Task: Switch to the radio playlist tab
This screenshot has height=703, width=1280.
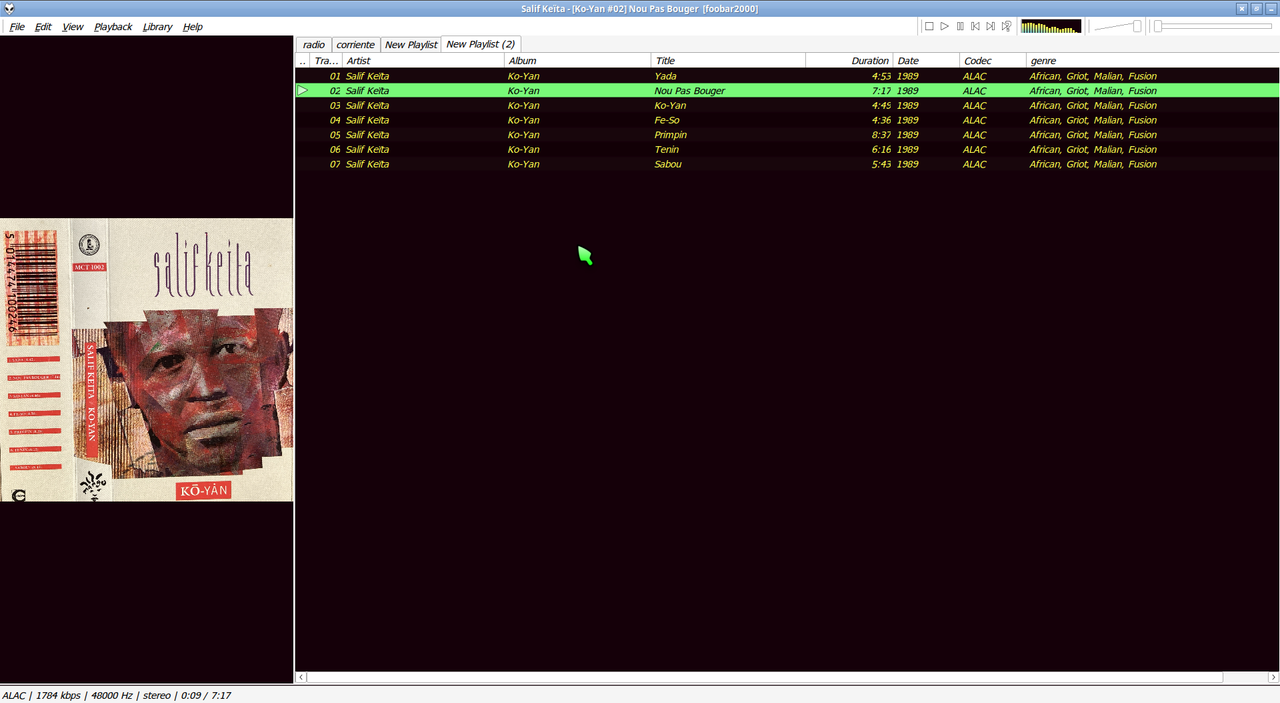Action: pos(314,44)
